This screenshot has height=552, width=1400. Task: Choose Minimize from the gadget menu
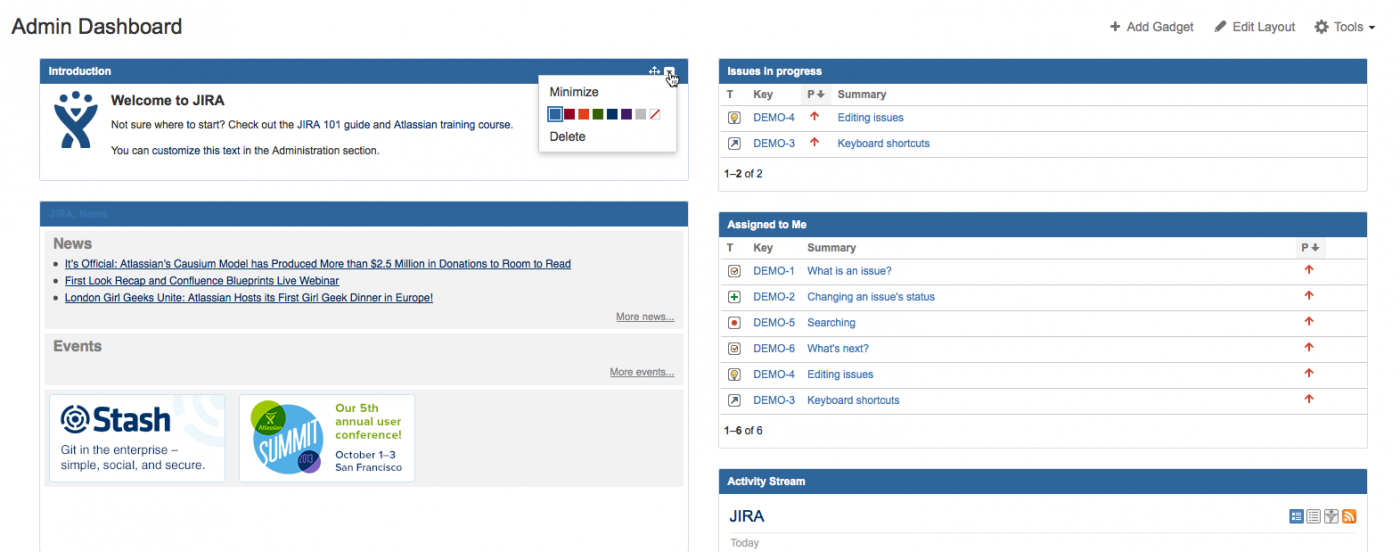(574, 92)
